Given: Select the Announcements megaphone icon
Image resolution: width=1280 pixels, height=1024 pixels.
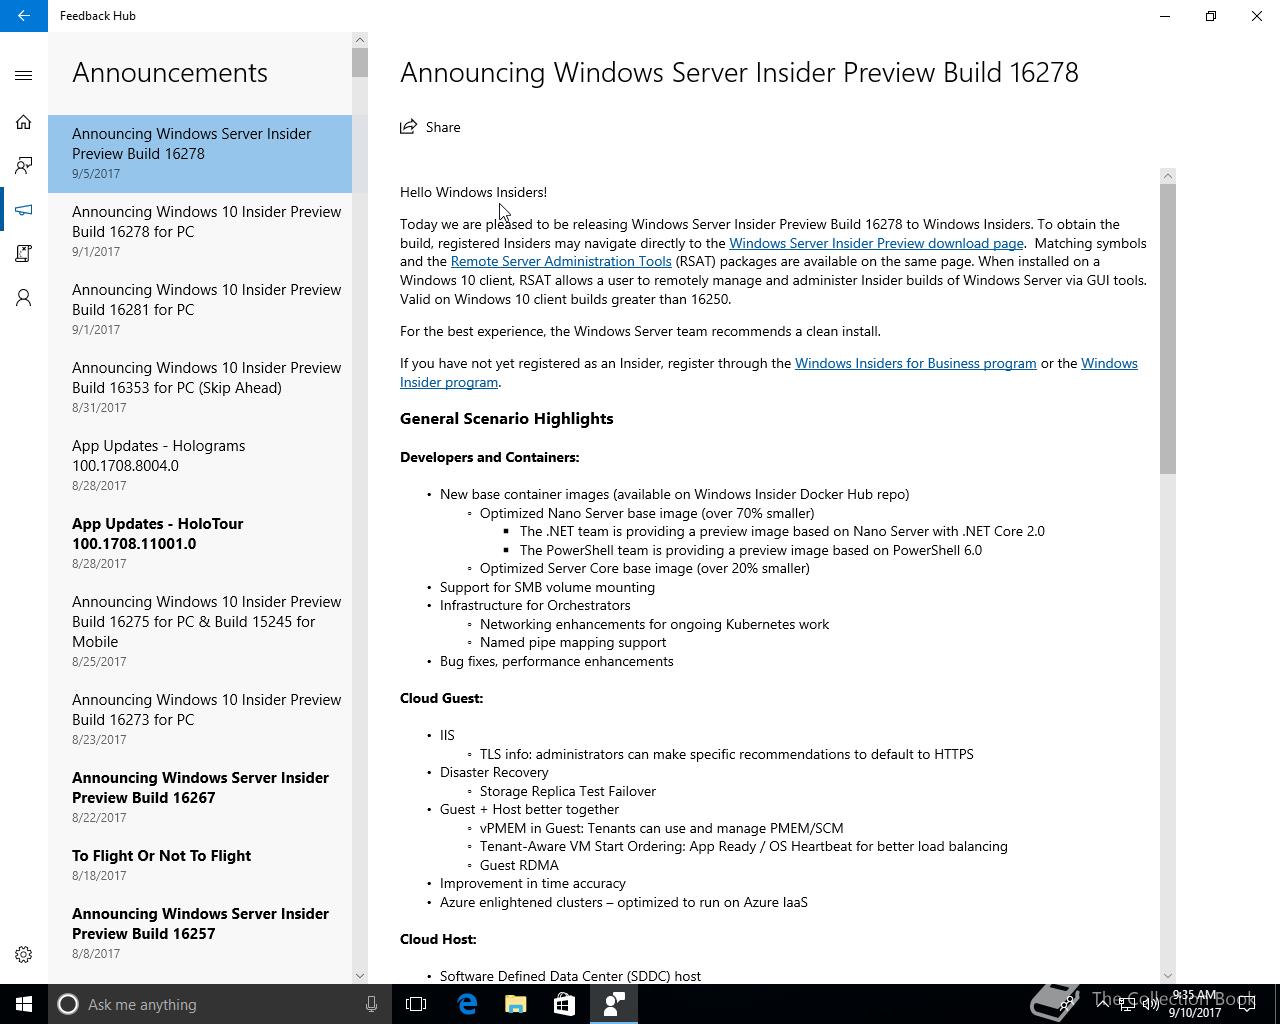Looking at the screenshot, I should click(24, 210).
